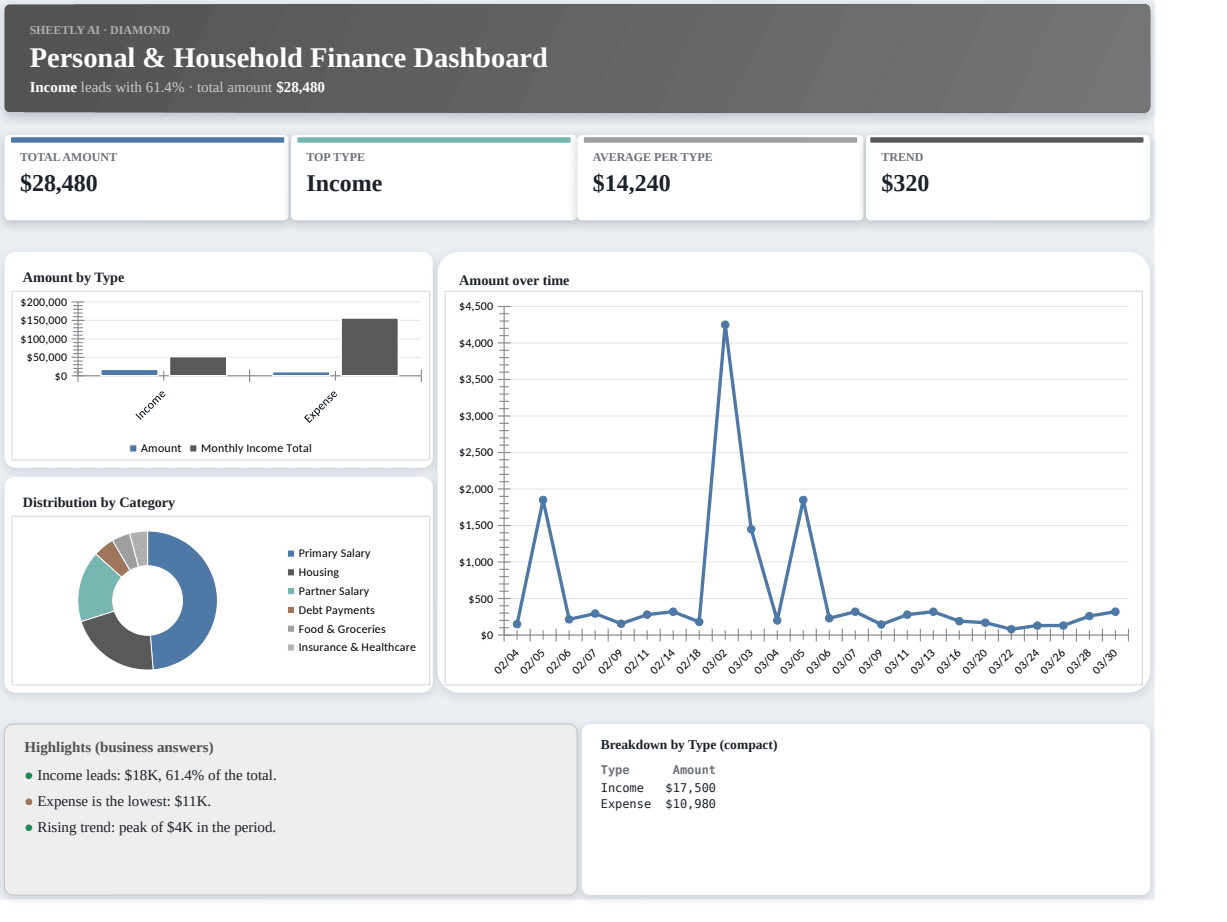Screen dimensions: 1227x922
Task: Click the Primary Salary legend swatch
Action: point(291,554)
